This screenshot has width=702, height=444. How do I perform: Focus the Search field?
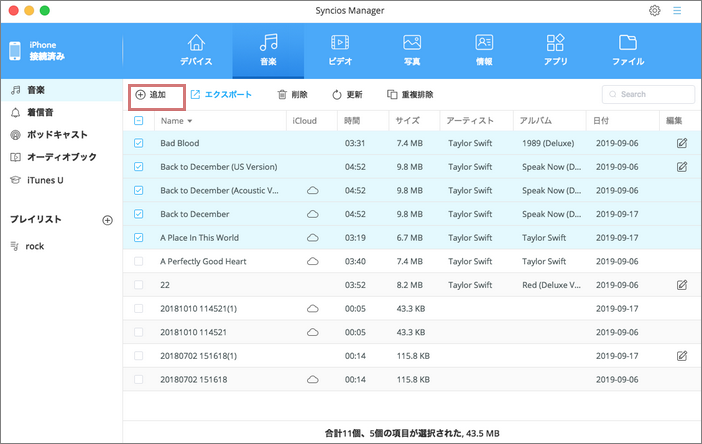(x=648, y=94)
